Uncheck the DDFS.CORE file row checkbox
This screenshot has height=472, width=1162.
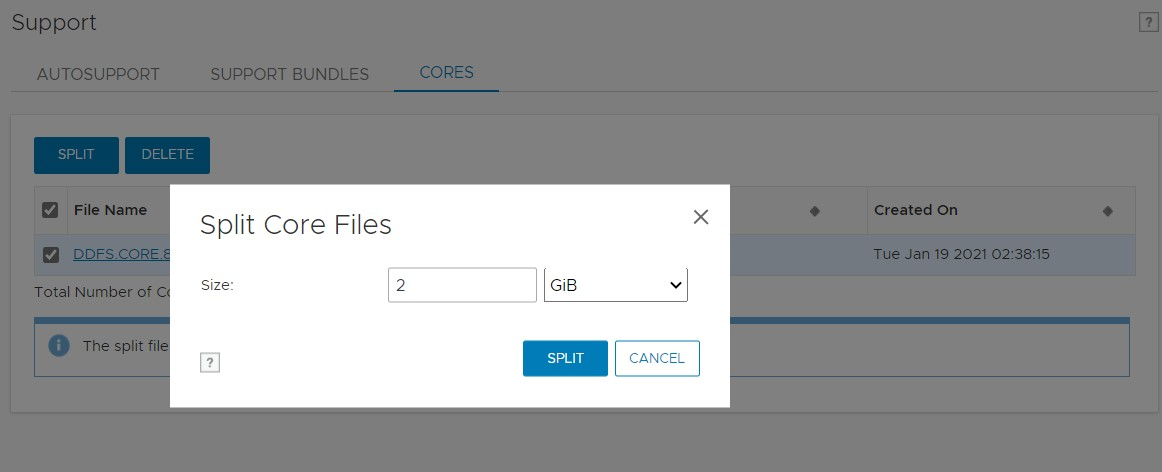(x=50, y=255)
